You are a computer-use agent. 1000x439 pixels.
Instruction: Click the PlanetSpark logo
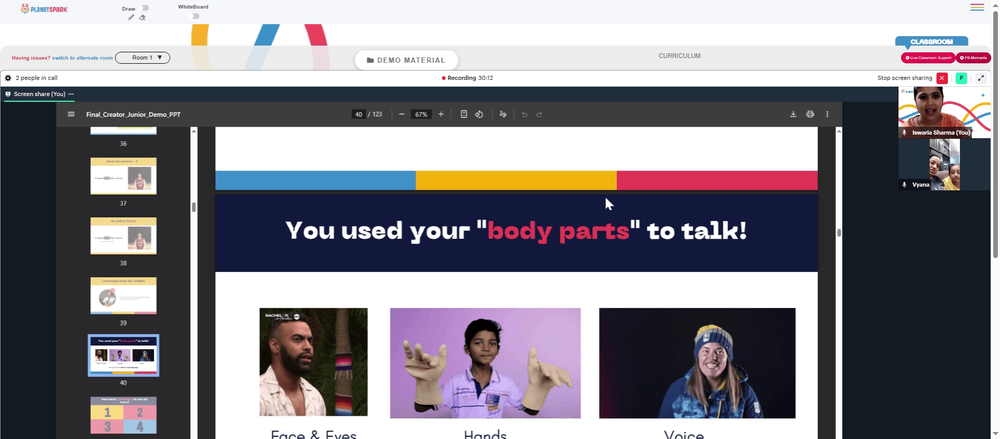coord(43,9)
